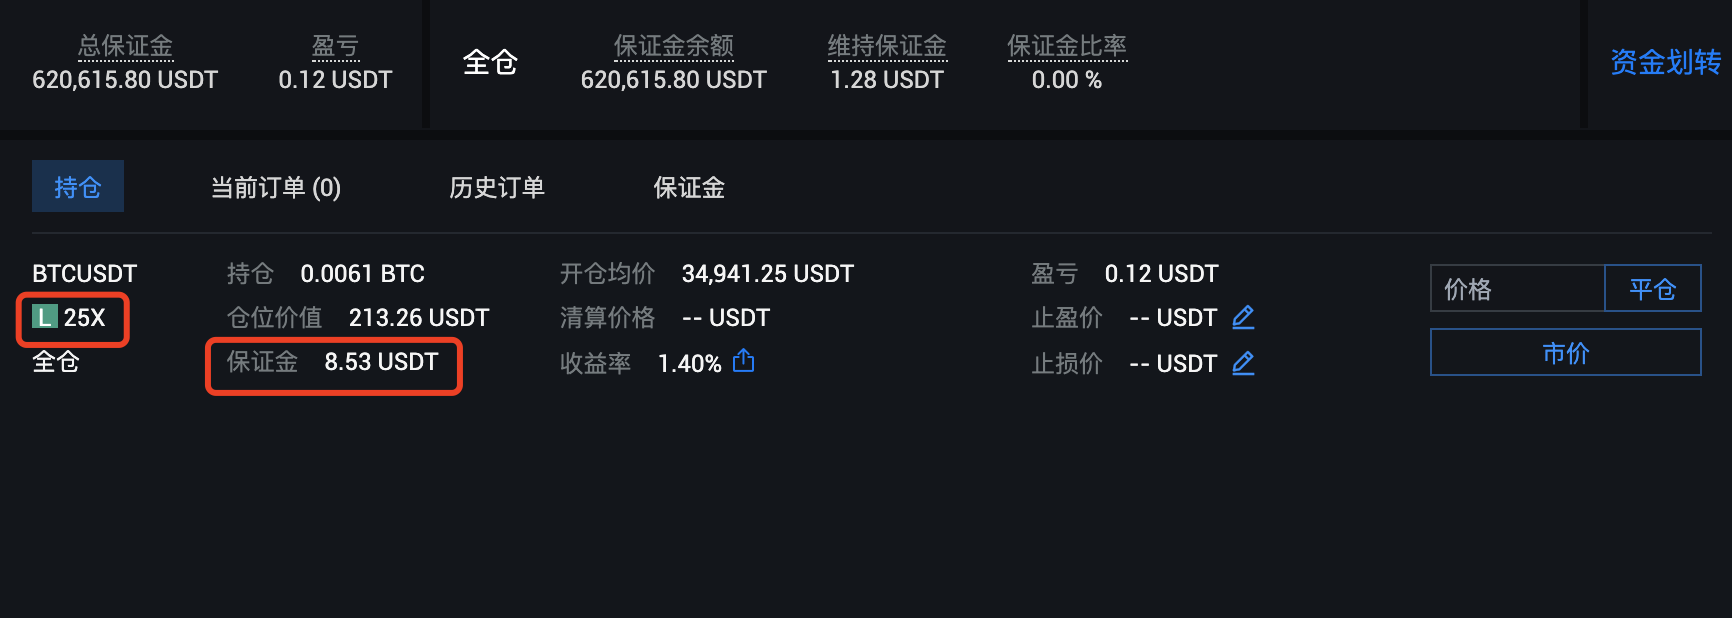Open the 当前订单 (0) tab
Image resolution: width=1732 pixels, height=618 pixels.
click(x=275, y=187)
